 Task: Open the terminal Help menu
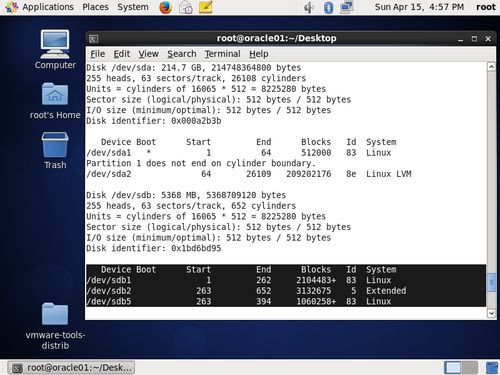pyautogui.click(x=259, y=54)
